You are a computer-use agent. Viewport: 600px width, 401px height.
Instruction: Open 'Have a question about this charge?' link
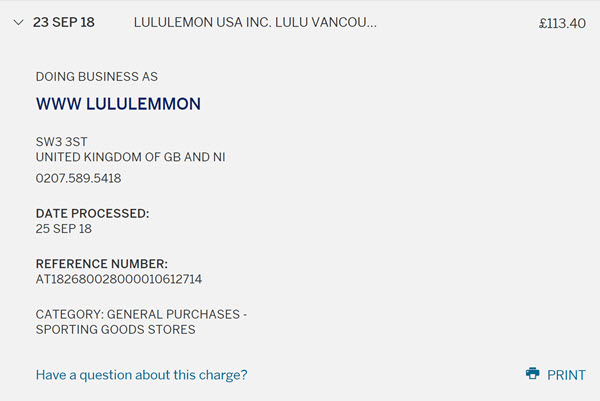click(141, 375)
